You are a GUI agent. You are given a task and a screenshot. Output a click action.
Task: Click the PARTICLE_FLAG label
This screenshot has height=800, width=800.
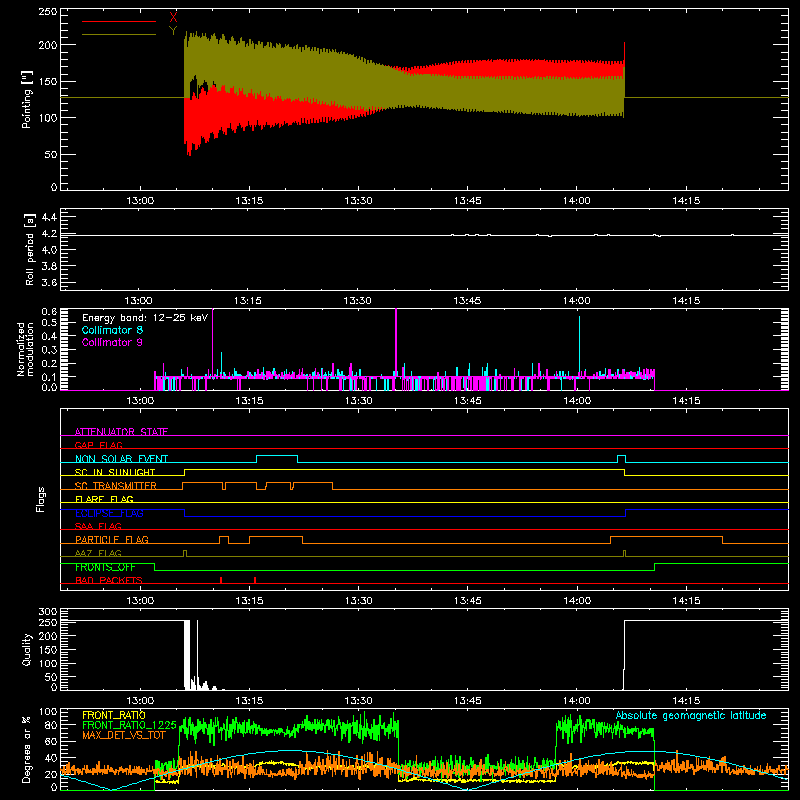coord(112,539)
